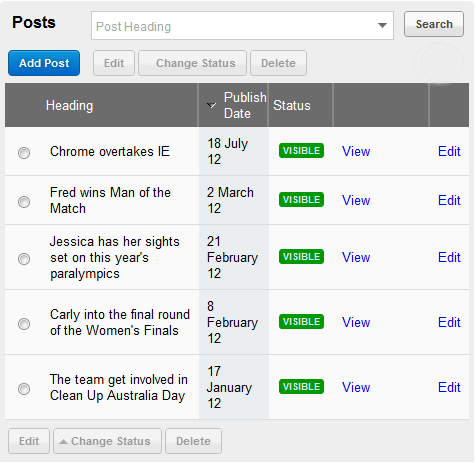Open the Edit link for Carly Women's Finals
This screenshot has height=463, width=476.
pos(449,323)
